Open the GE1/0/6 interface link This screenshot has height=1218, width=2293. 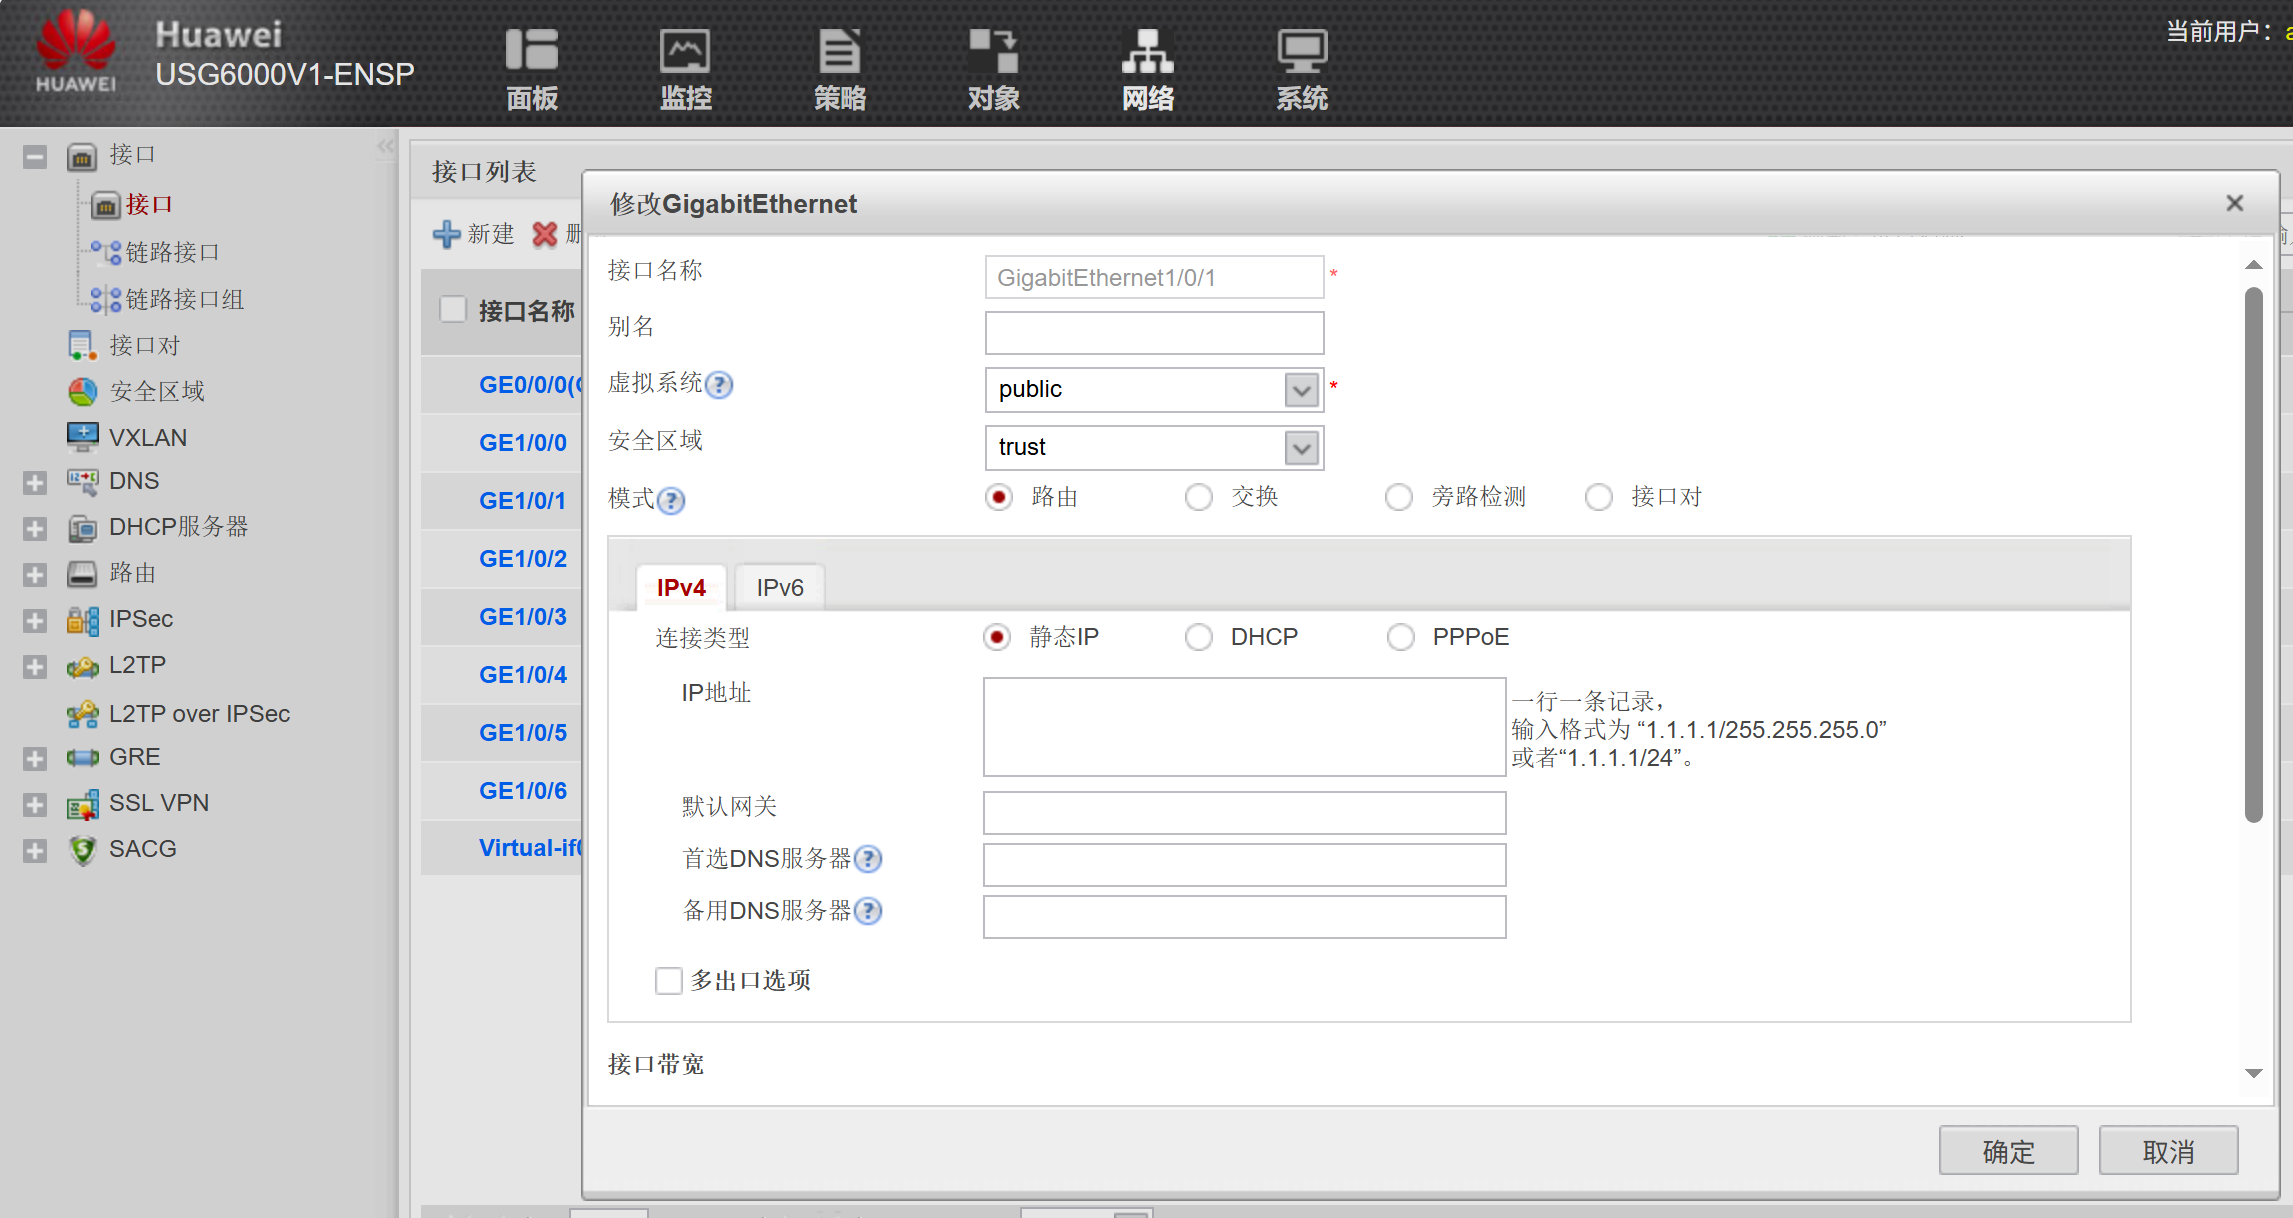tap(523, 790)
